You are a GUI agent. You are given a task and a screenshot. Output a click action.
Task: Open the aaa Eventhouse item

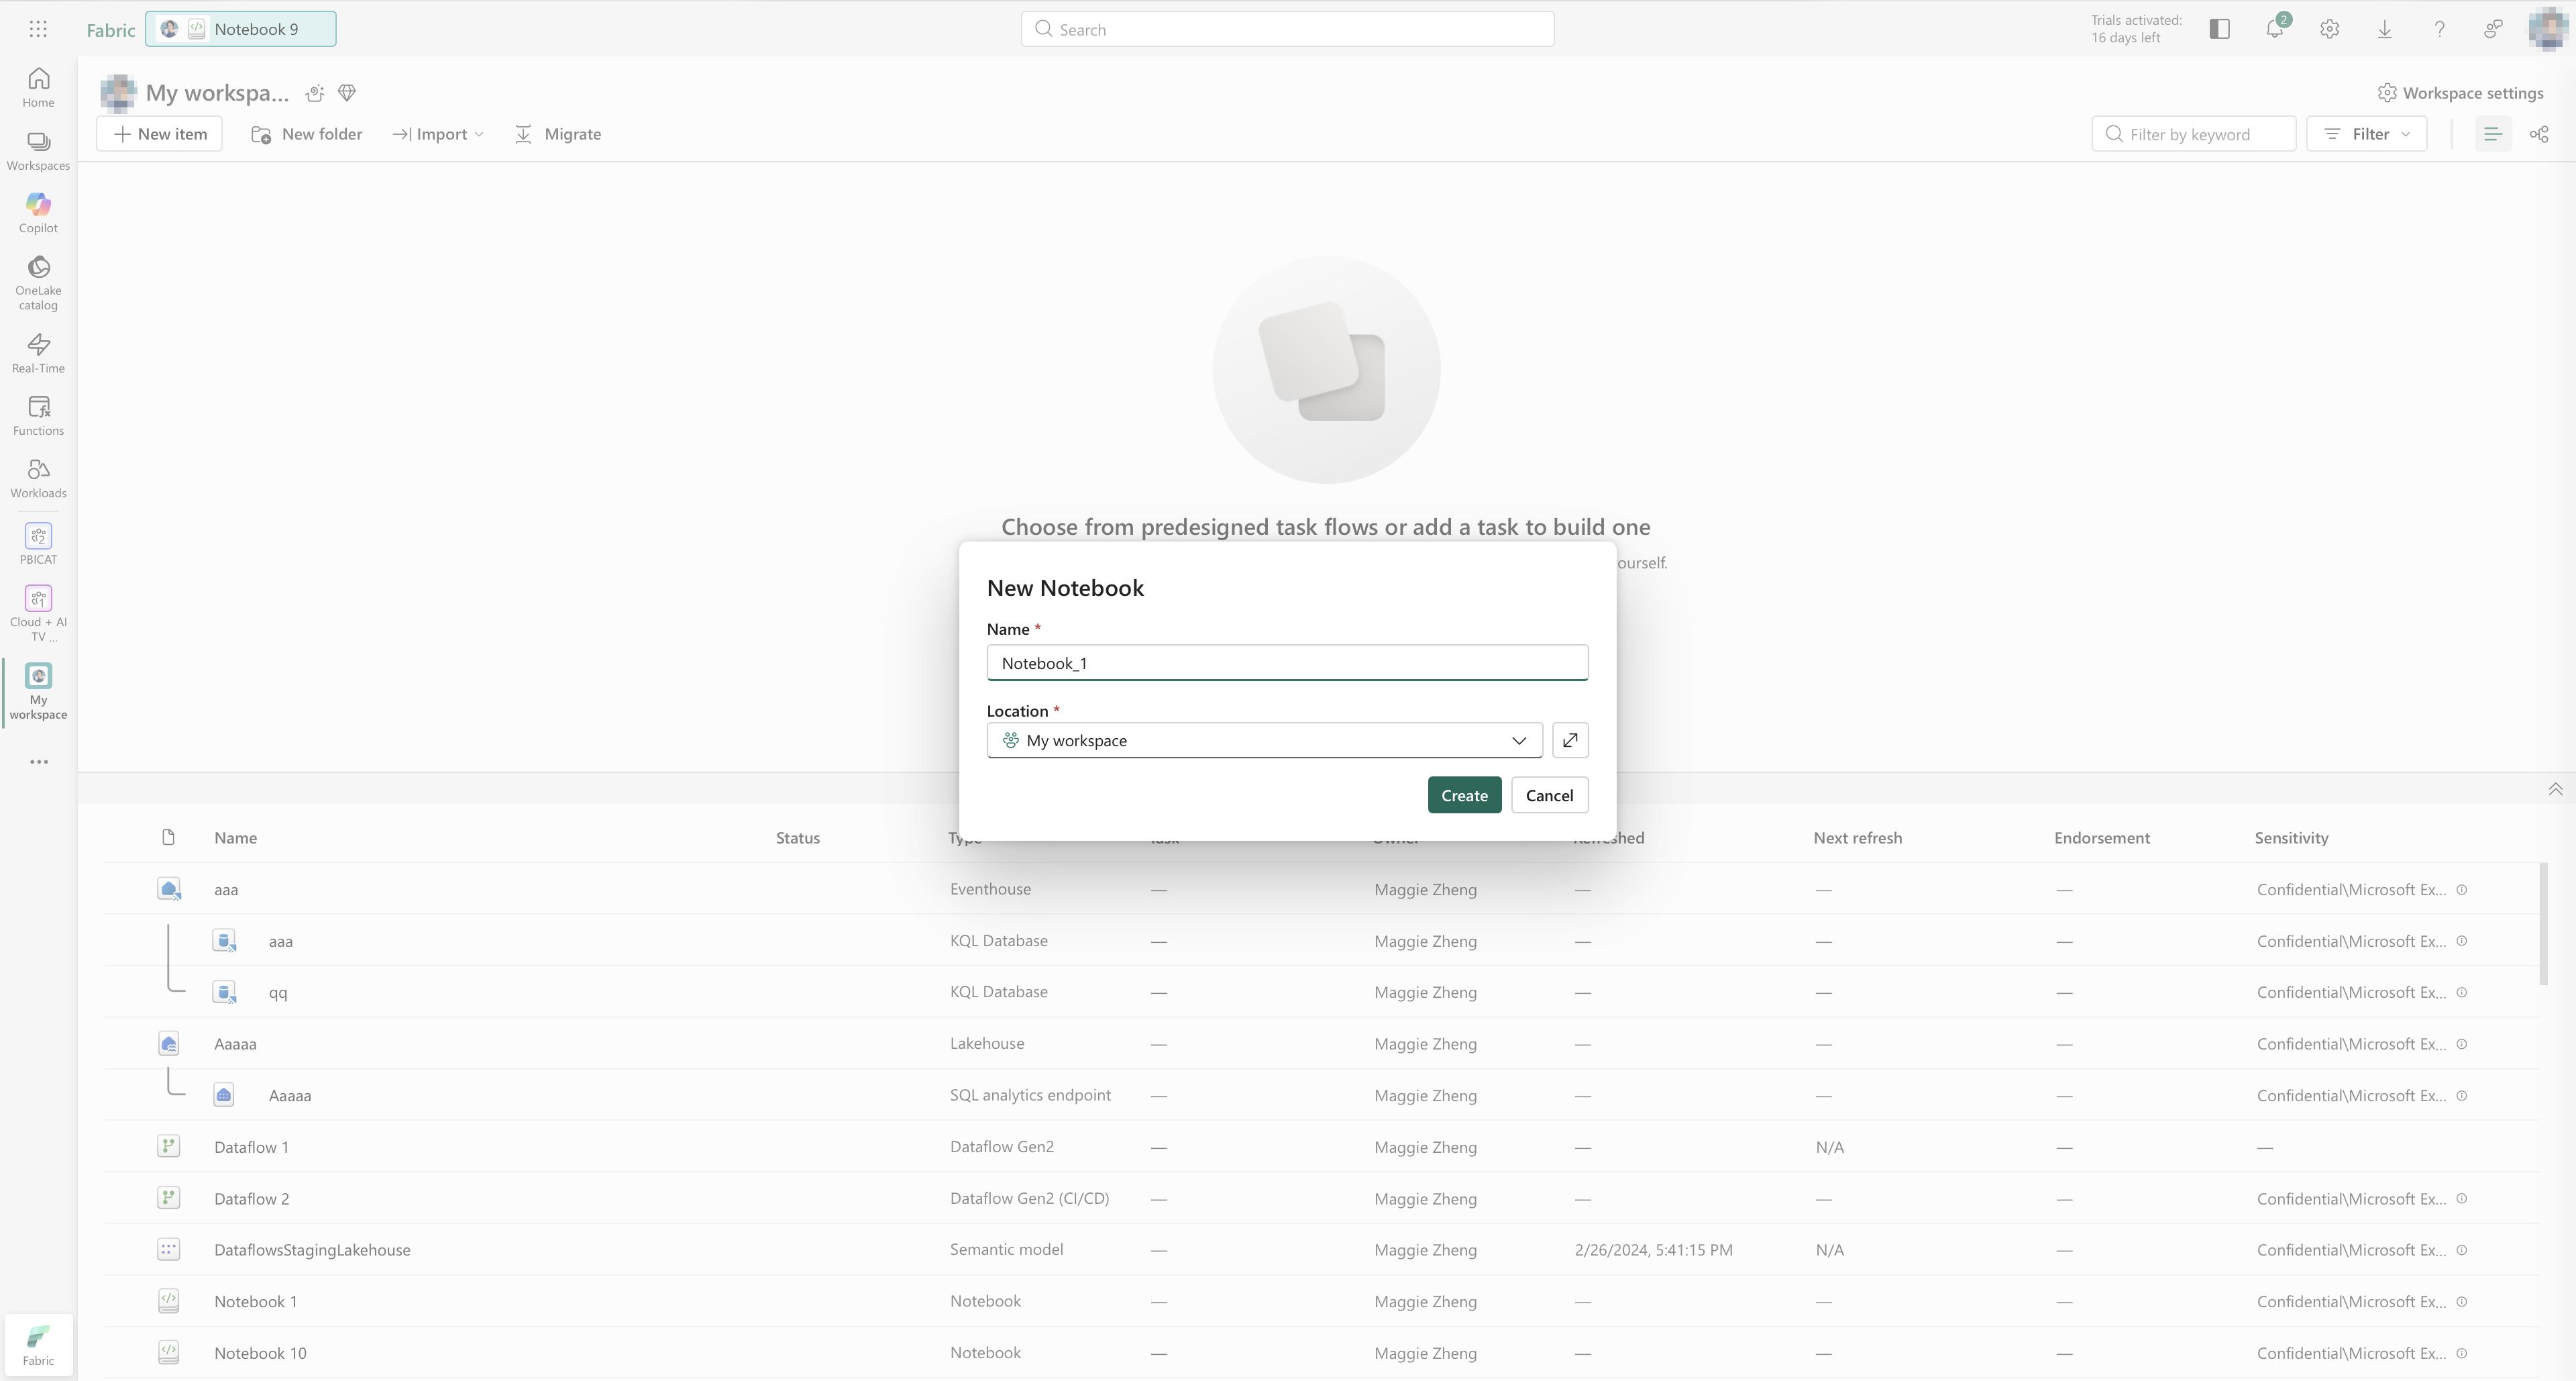(226, 889)
